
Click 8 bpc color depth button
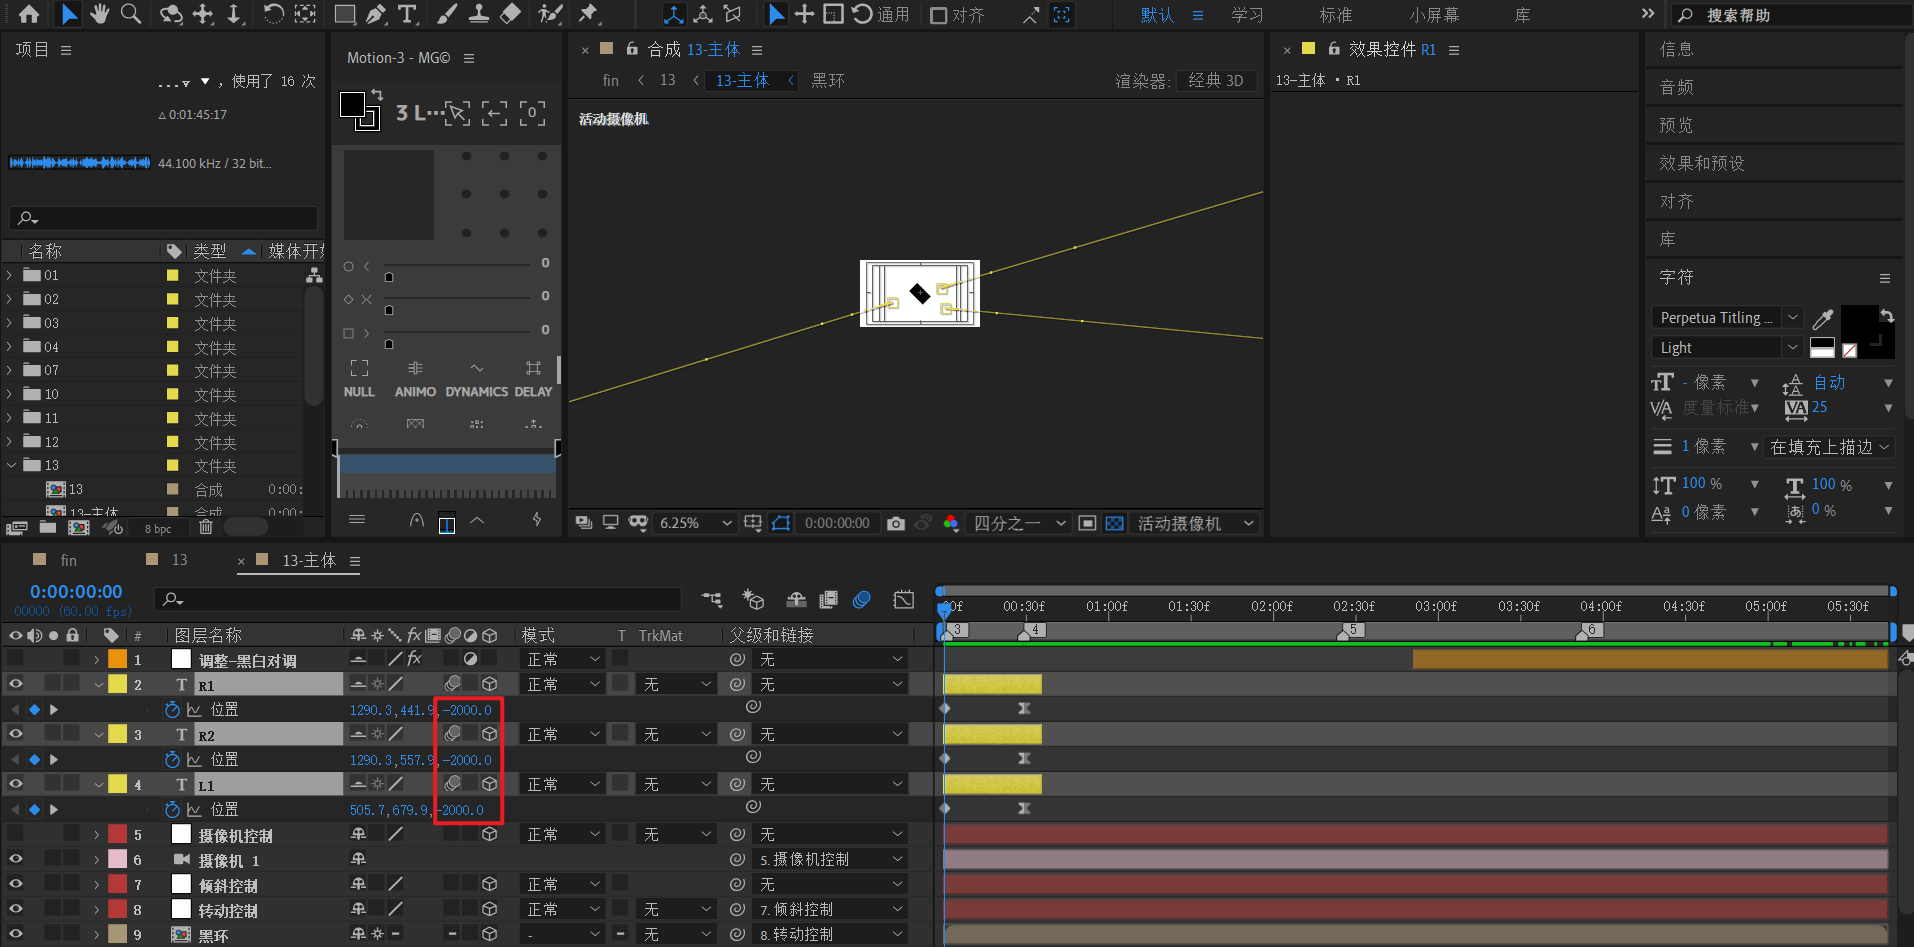[158, 528]
